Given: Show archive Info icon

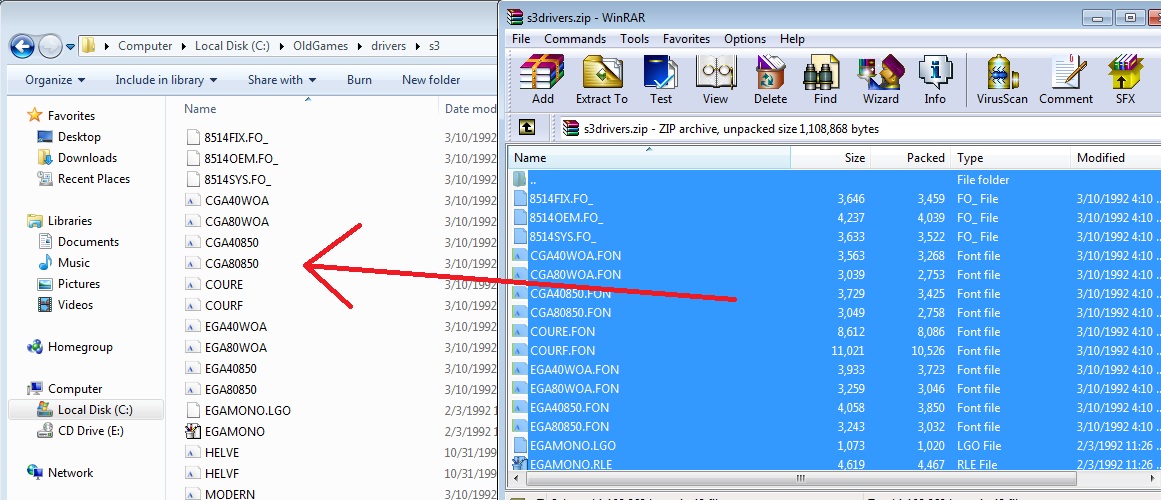Looking at the screenshot, I should coord(934,80).
